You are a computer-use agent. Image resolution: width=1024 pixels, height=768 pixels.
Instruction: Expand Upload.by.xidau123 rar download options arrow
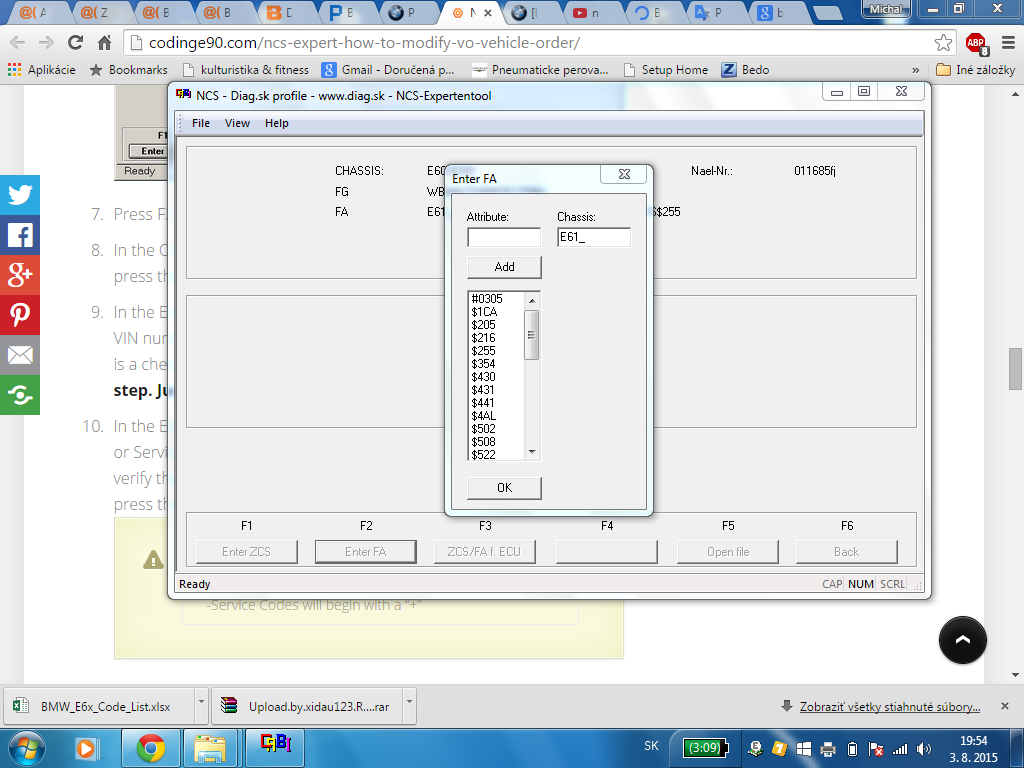point(409,703)
